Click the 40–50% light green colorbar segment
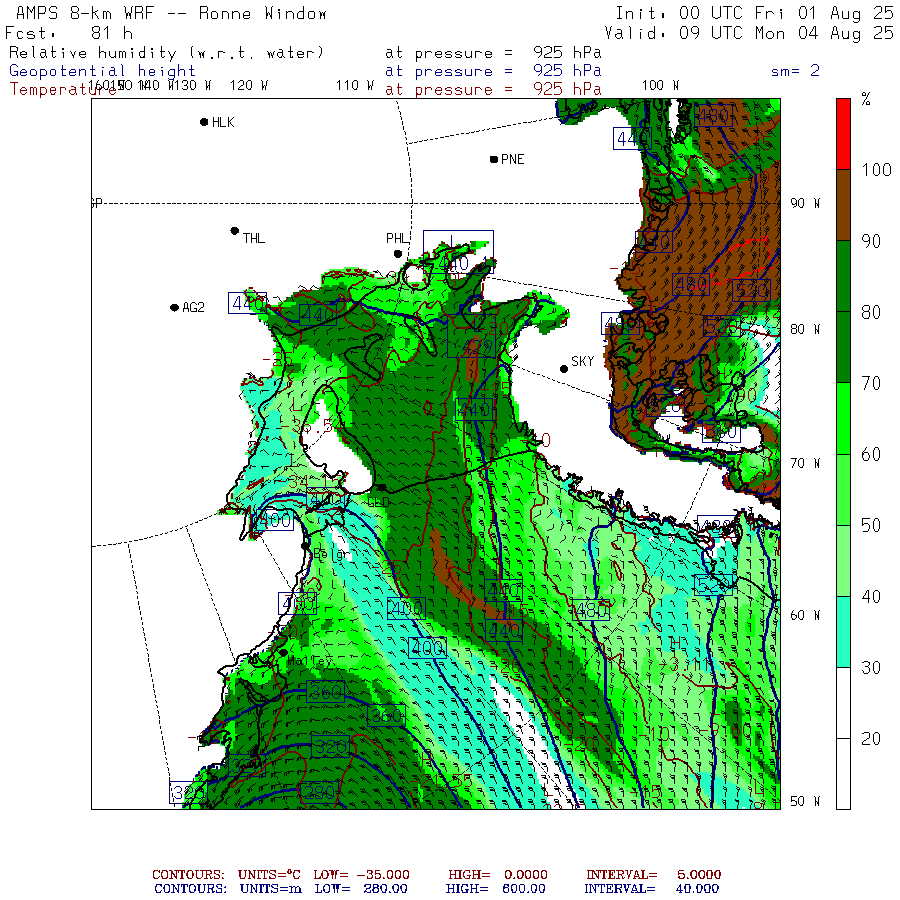This screenshot has width=900, height=900. [843, 561]
